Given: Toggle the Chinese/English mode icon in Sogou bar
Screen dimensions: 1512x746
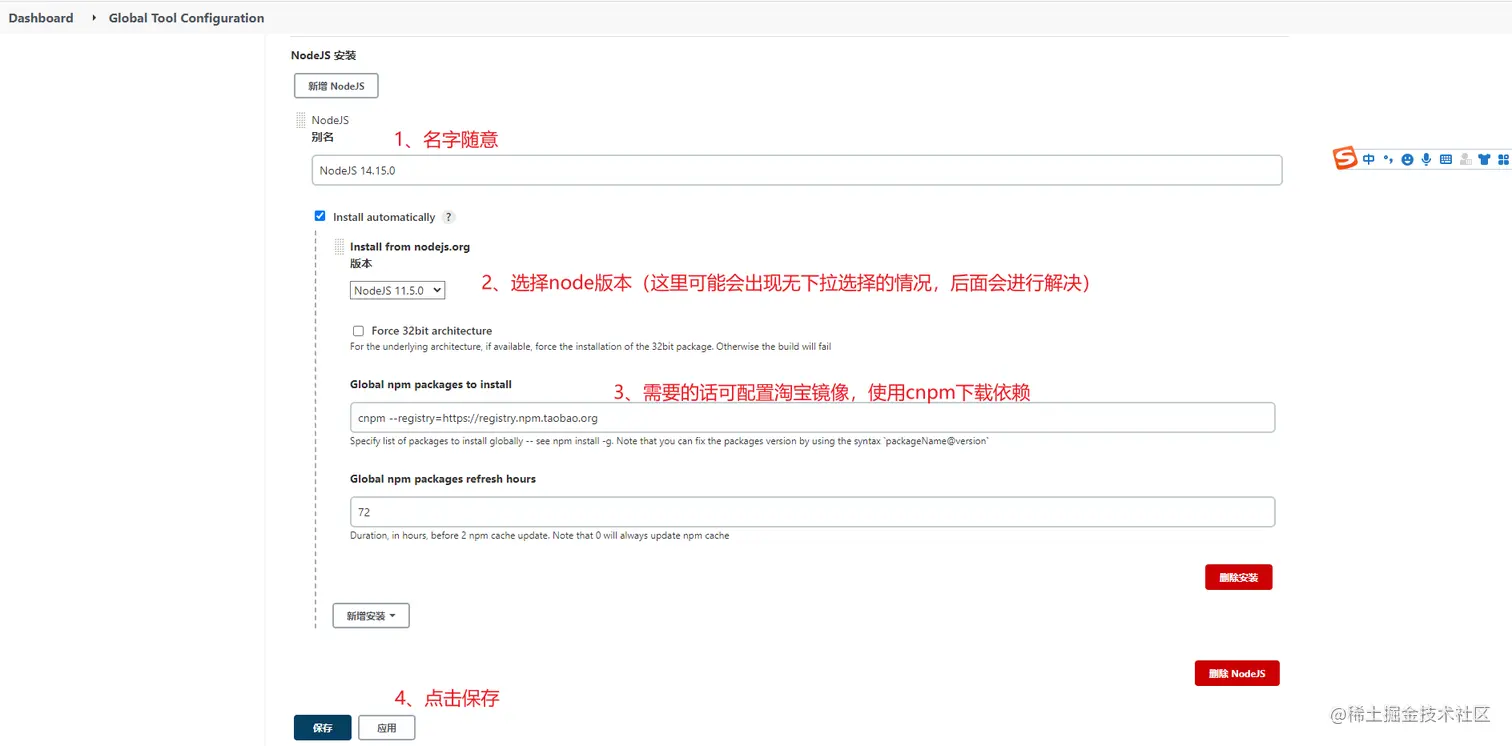Looking at the screenshot, I should pyautogui.click(x=1369, y=159).
